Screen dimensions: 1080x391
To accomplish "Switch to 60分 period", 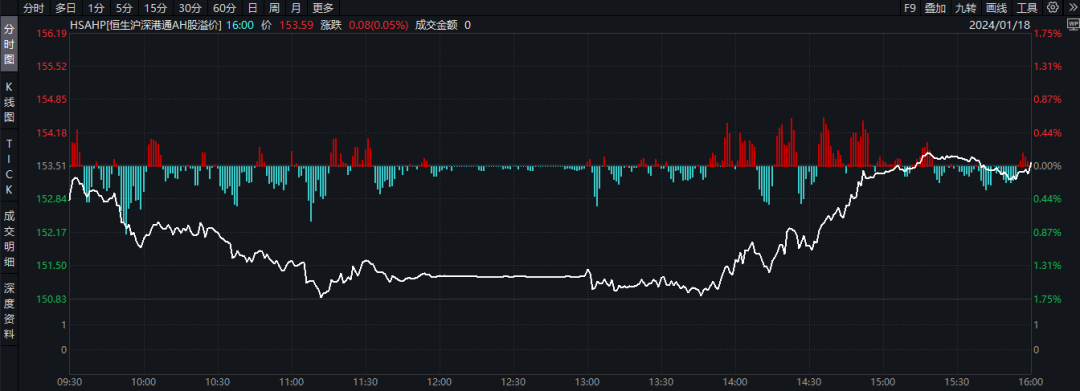I will 225,8.
